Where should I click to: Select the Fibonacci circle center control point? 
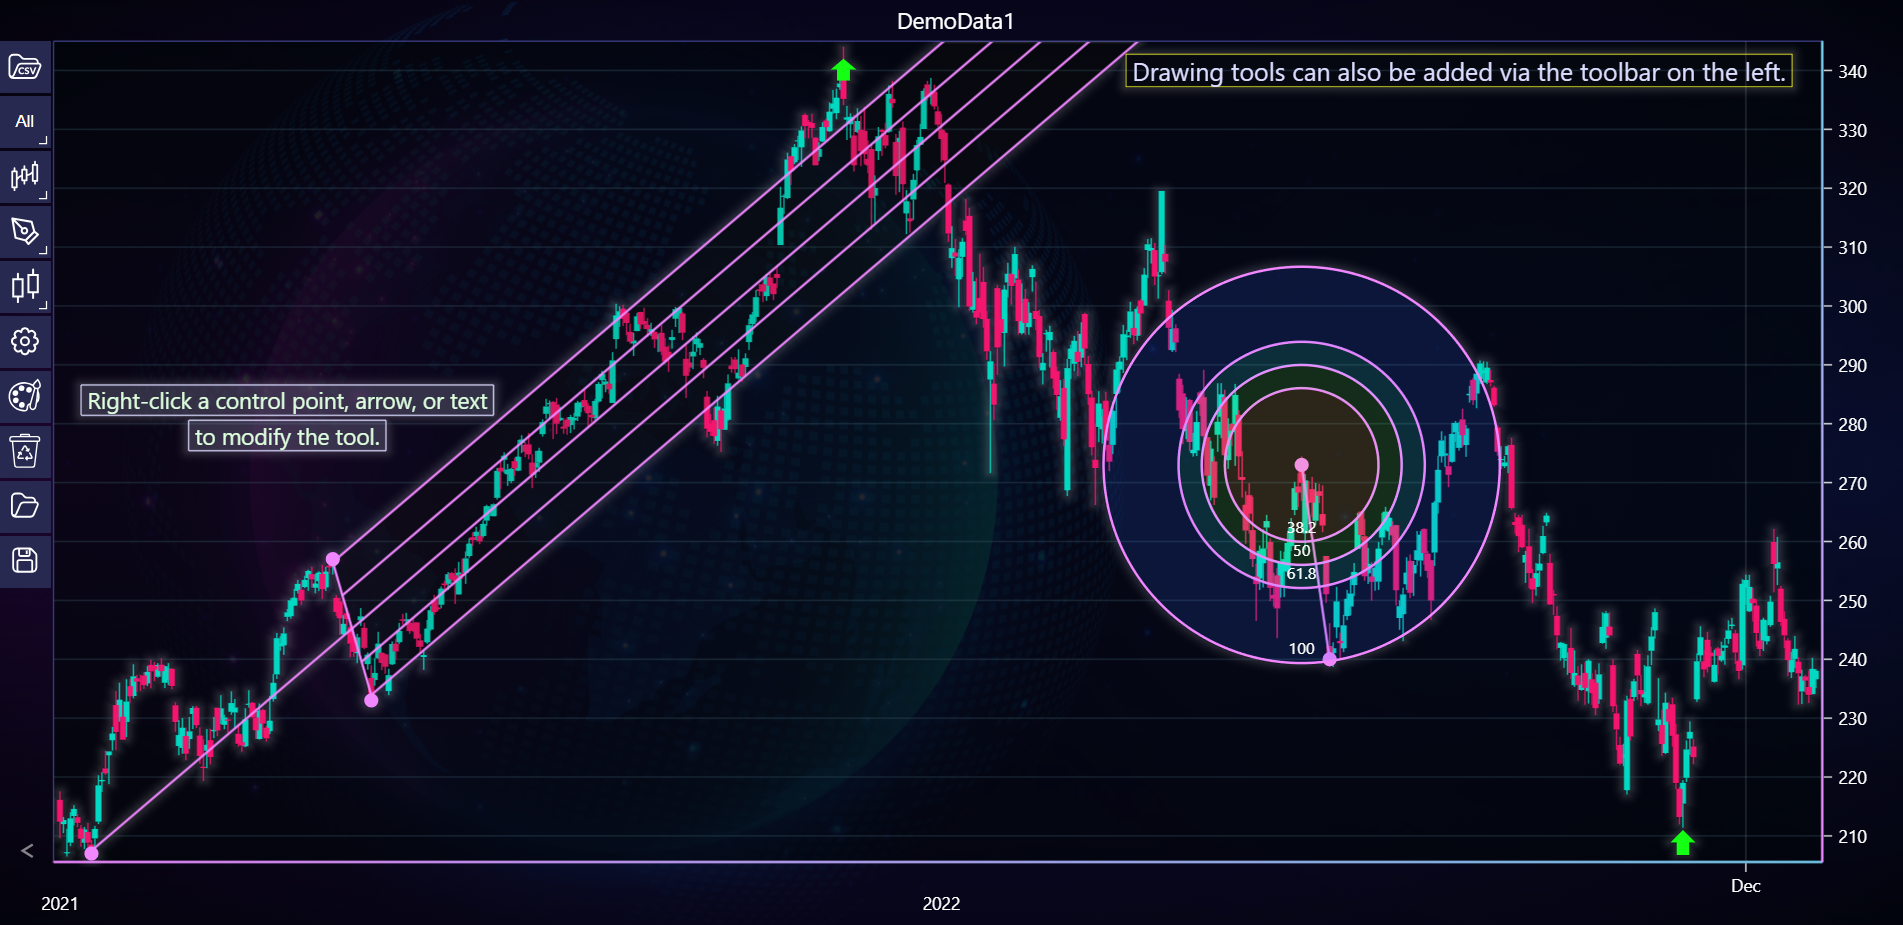pyautogui.click(x=1301, y=465)
